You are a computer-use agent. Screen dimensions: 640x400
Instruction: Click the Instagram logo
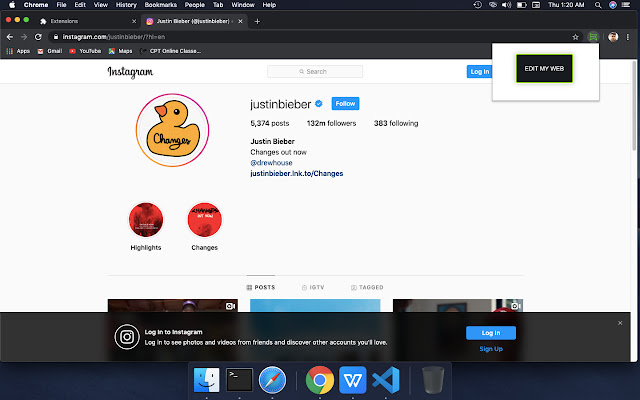(130, 72)
